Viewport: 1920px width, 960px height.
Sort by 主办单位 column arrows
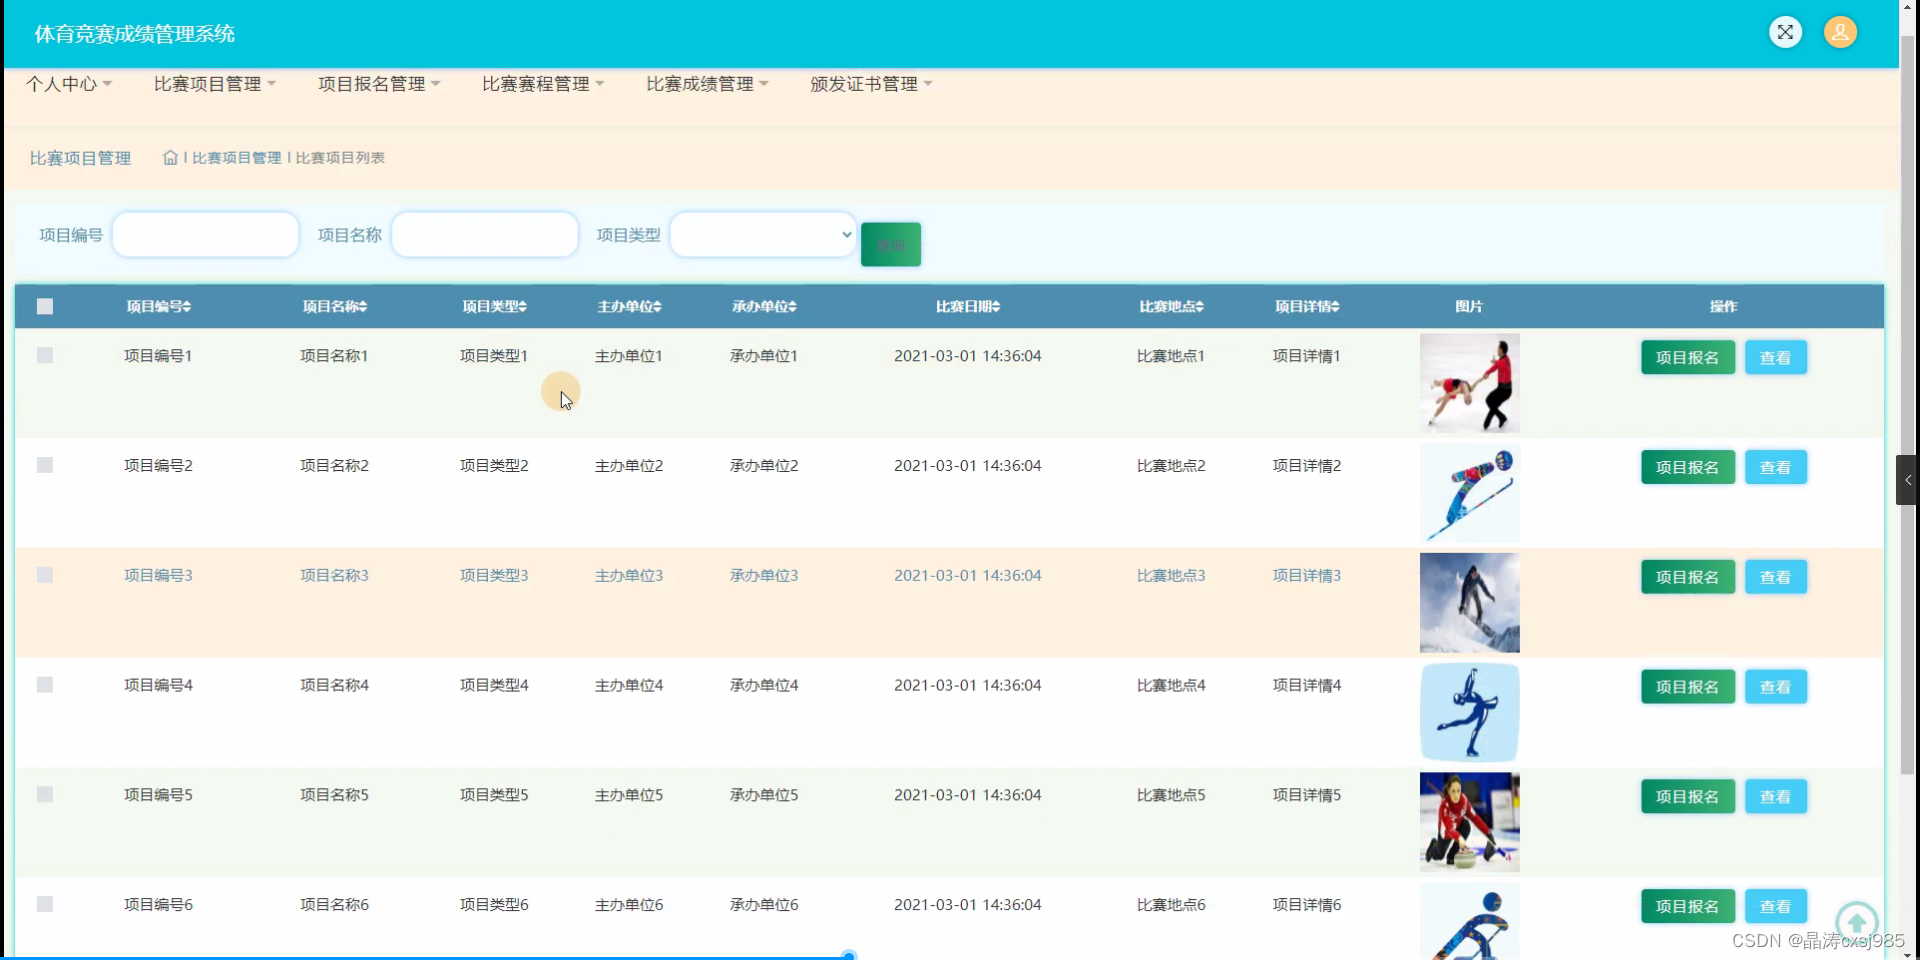[657, 307]
